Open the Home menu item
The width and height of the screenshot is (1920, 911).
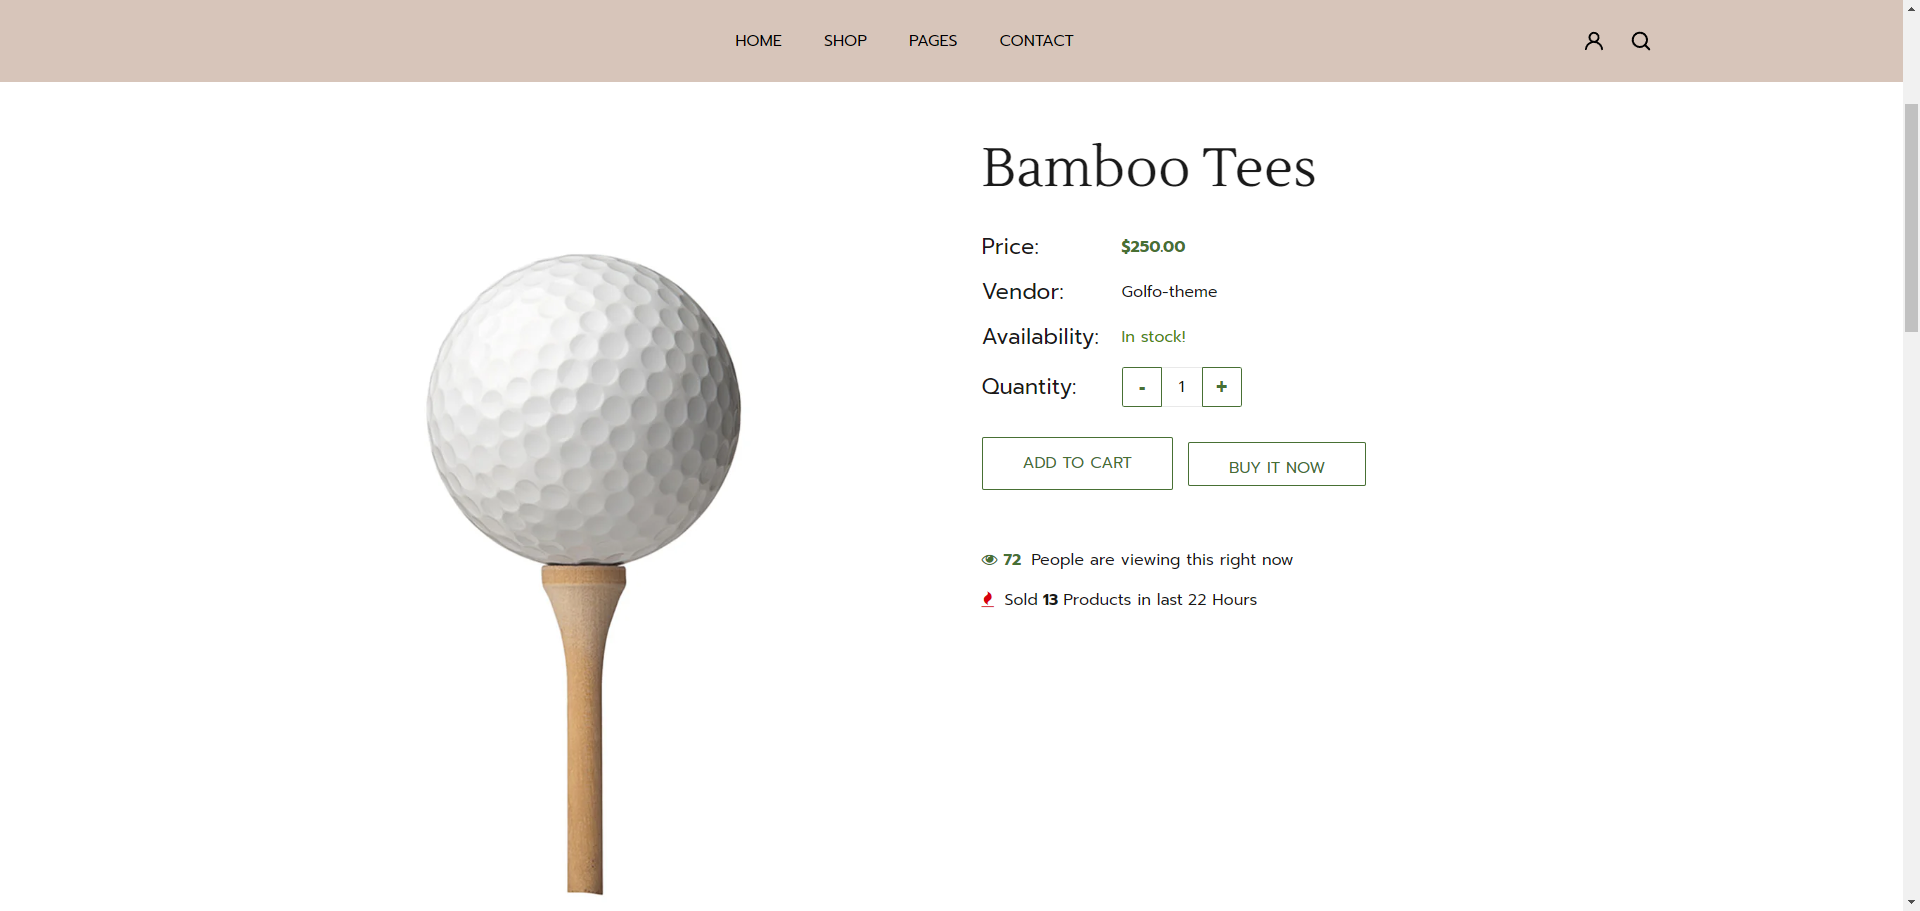point(758,41)
